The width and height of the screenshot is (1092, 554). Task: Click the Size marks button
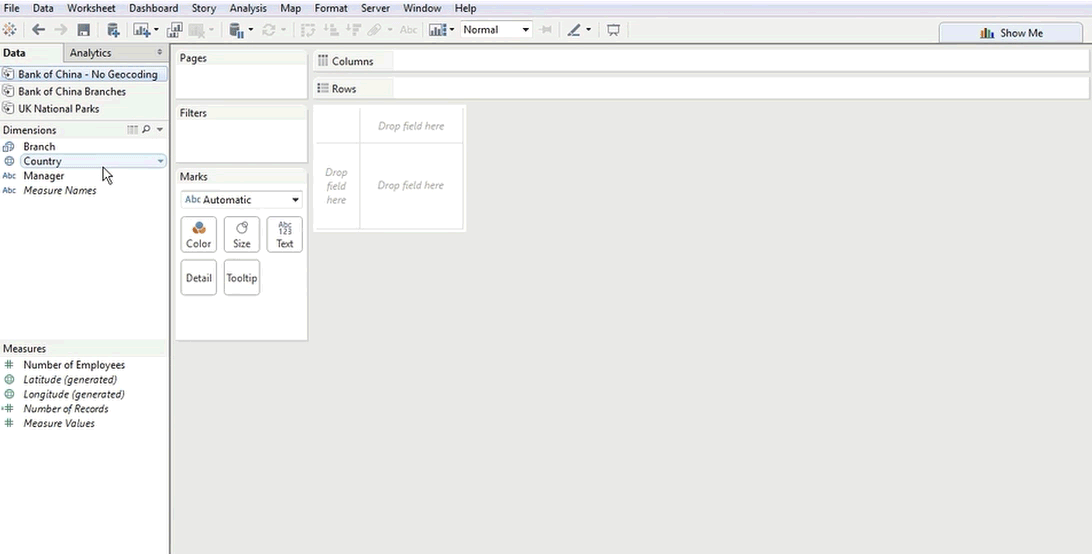pos(241,235)
